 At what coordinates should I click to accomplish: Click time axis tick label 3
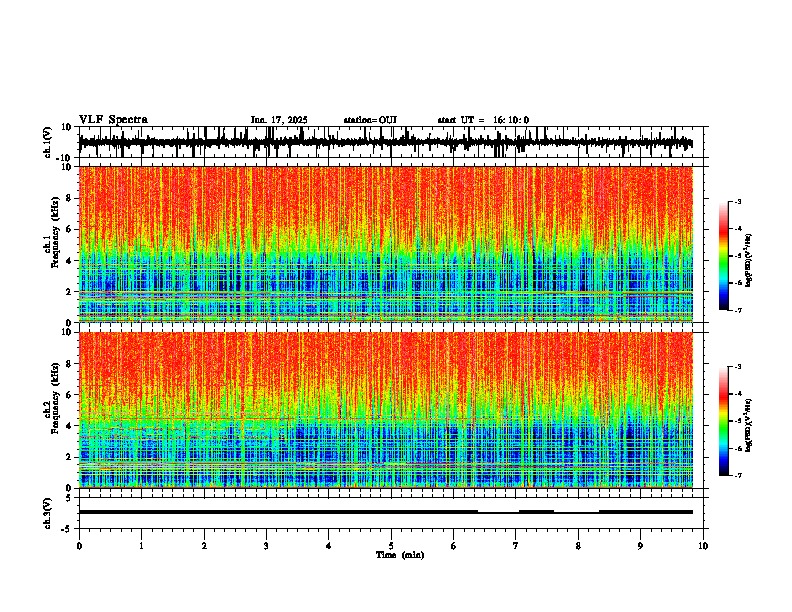(266, 546)
